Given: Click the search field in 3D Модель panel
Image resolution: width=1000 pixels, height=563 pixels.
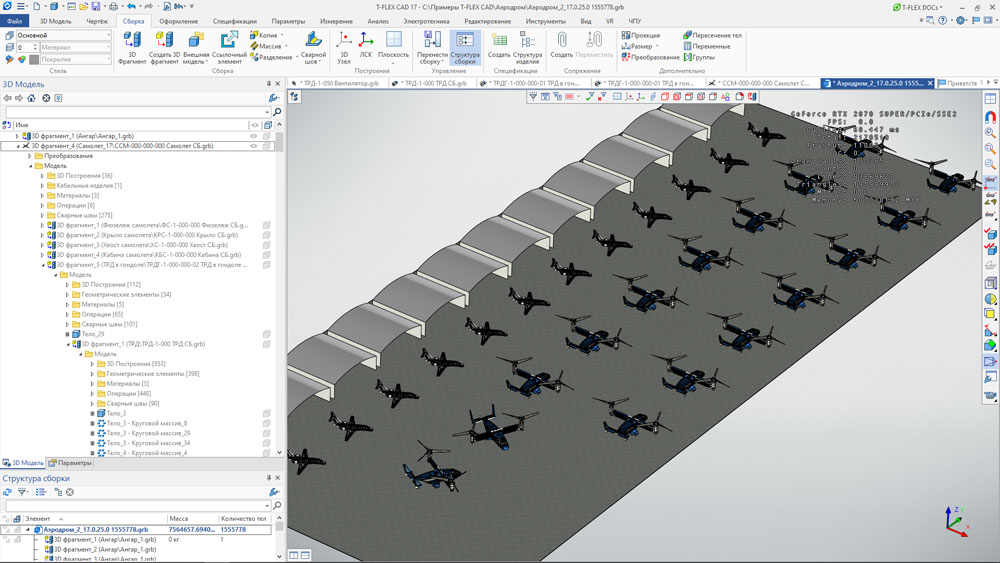Looking at the screenshot, I should [136, 112].
